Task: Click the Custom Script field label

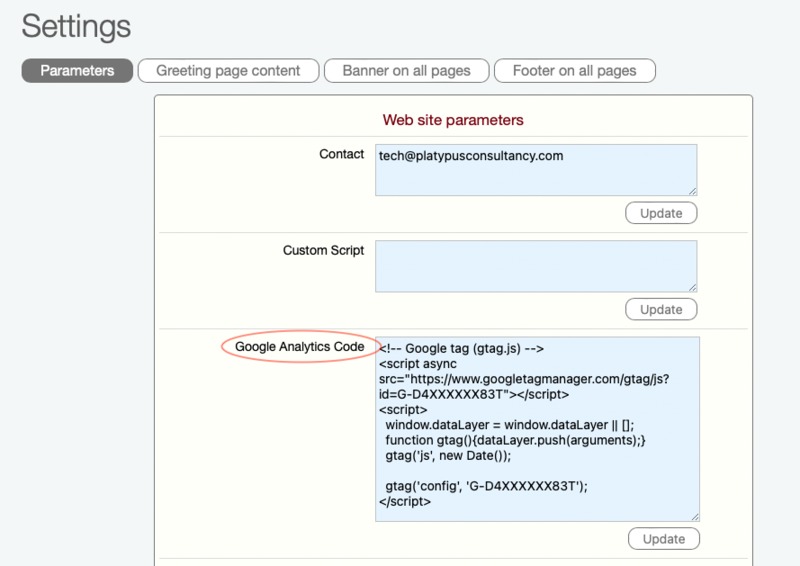Action: pyautogui.click(x=323, y=250)
